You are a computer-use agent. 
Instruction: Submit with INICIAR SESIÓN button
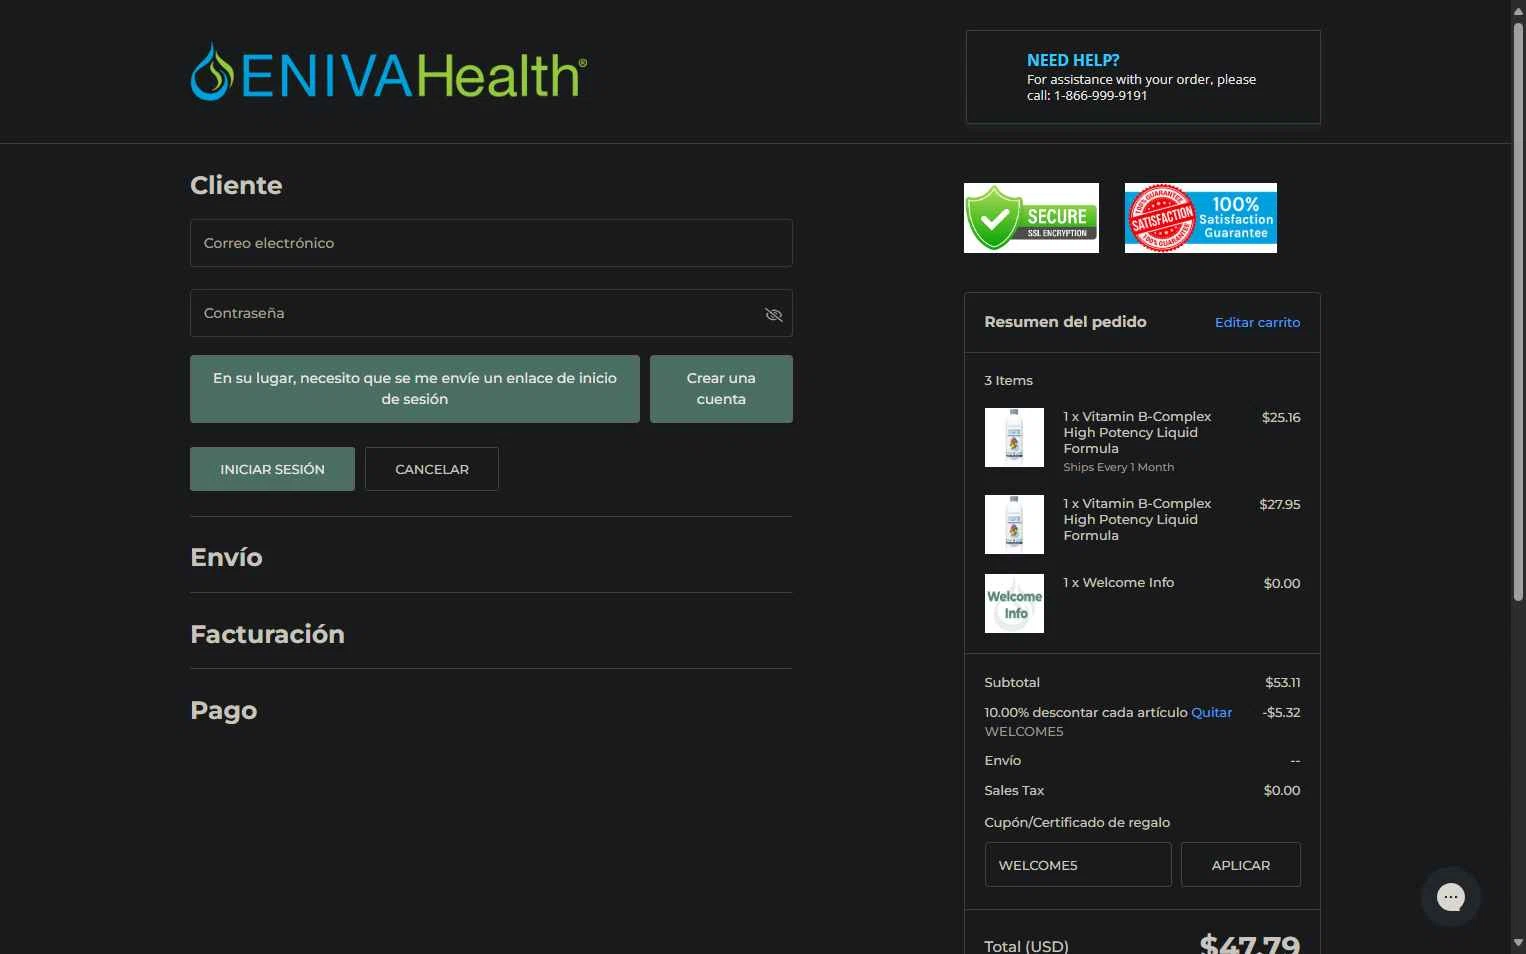click(272, 469)
